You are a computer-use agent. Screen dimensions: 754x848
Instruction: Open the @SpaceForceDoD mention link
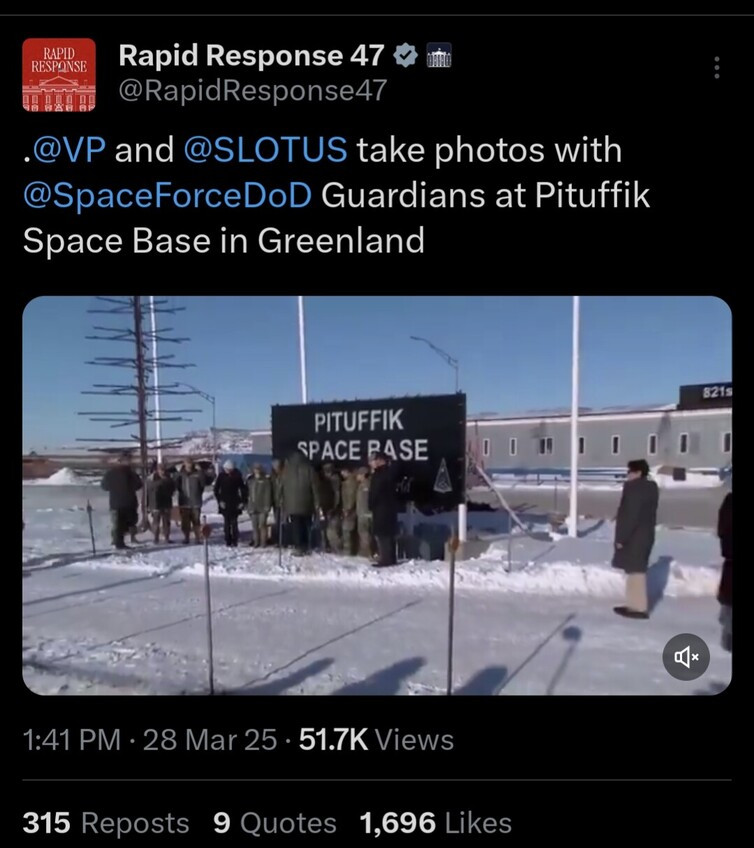pos(167,195)
